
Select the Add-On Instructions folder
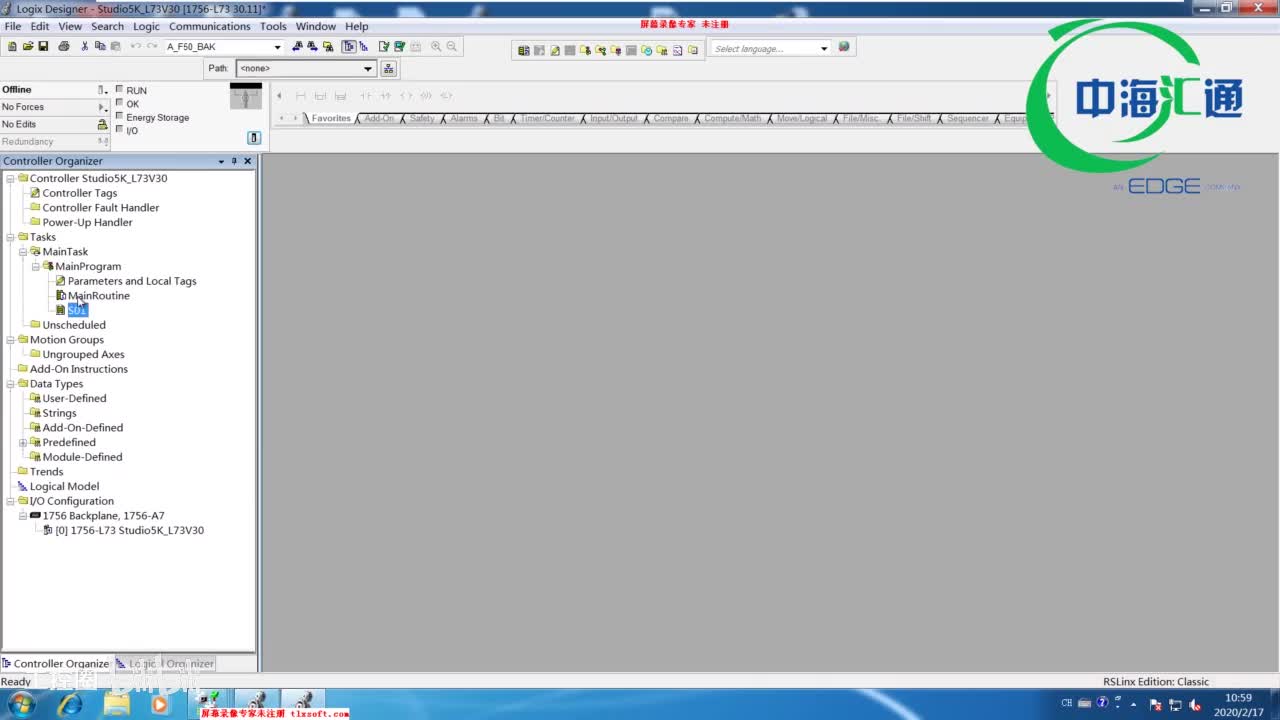click(x=79, y=369)
